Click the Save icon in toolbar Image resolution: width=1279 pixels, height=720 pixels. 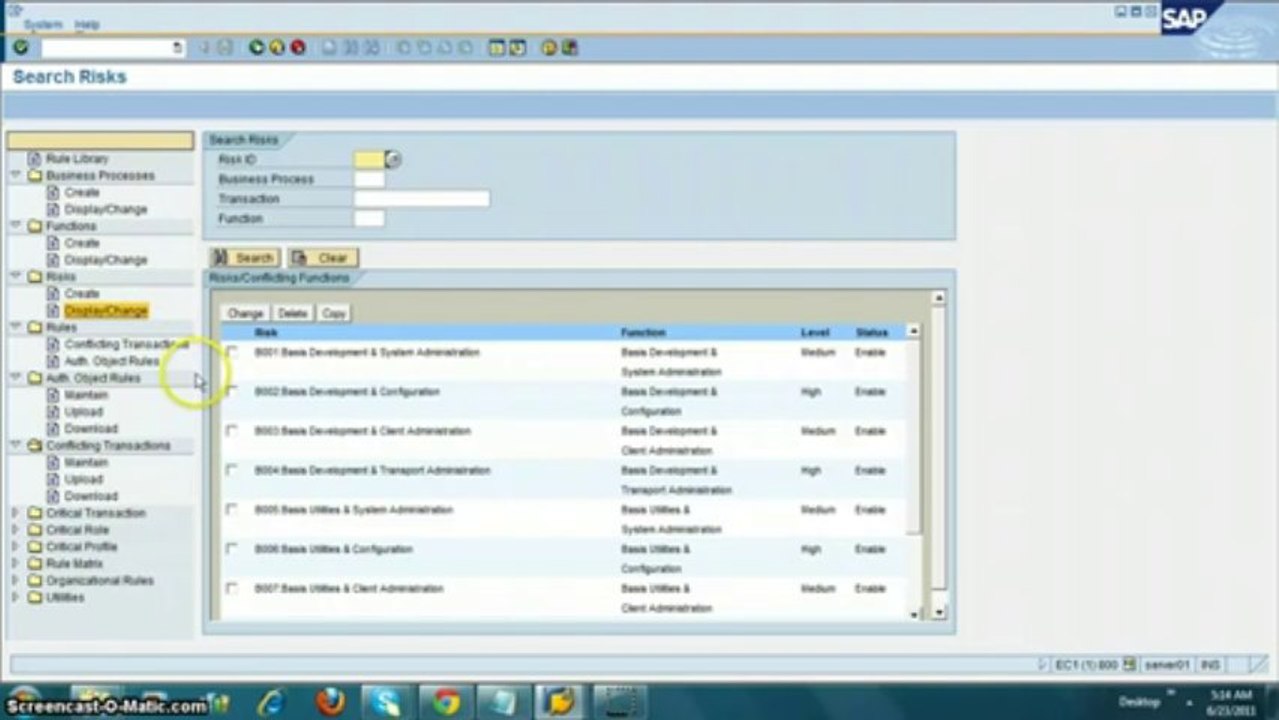(225, 47)
